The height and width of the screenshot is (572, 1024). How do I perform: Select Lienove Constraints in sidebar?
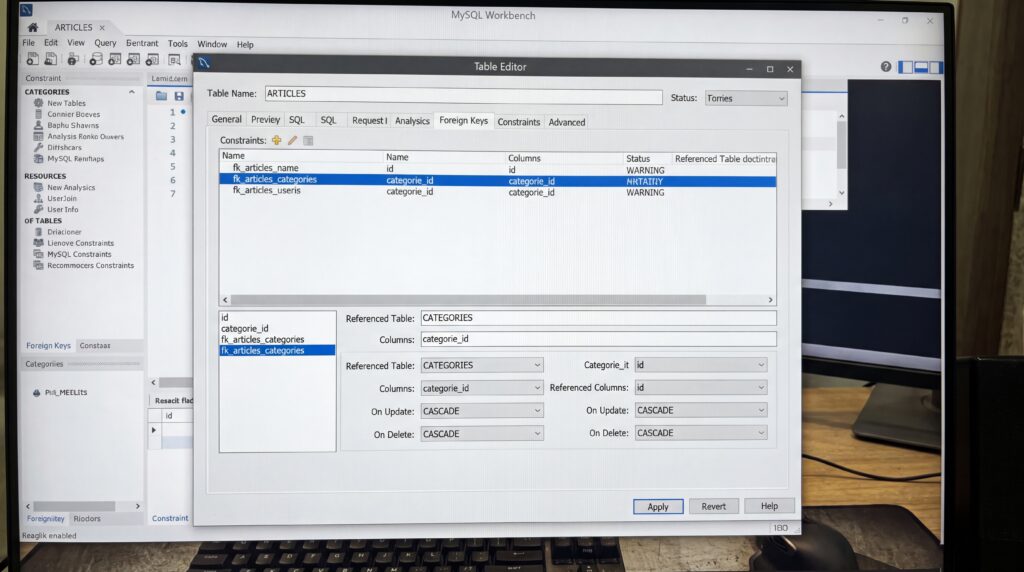(80, 243)
